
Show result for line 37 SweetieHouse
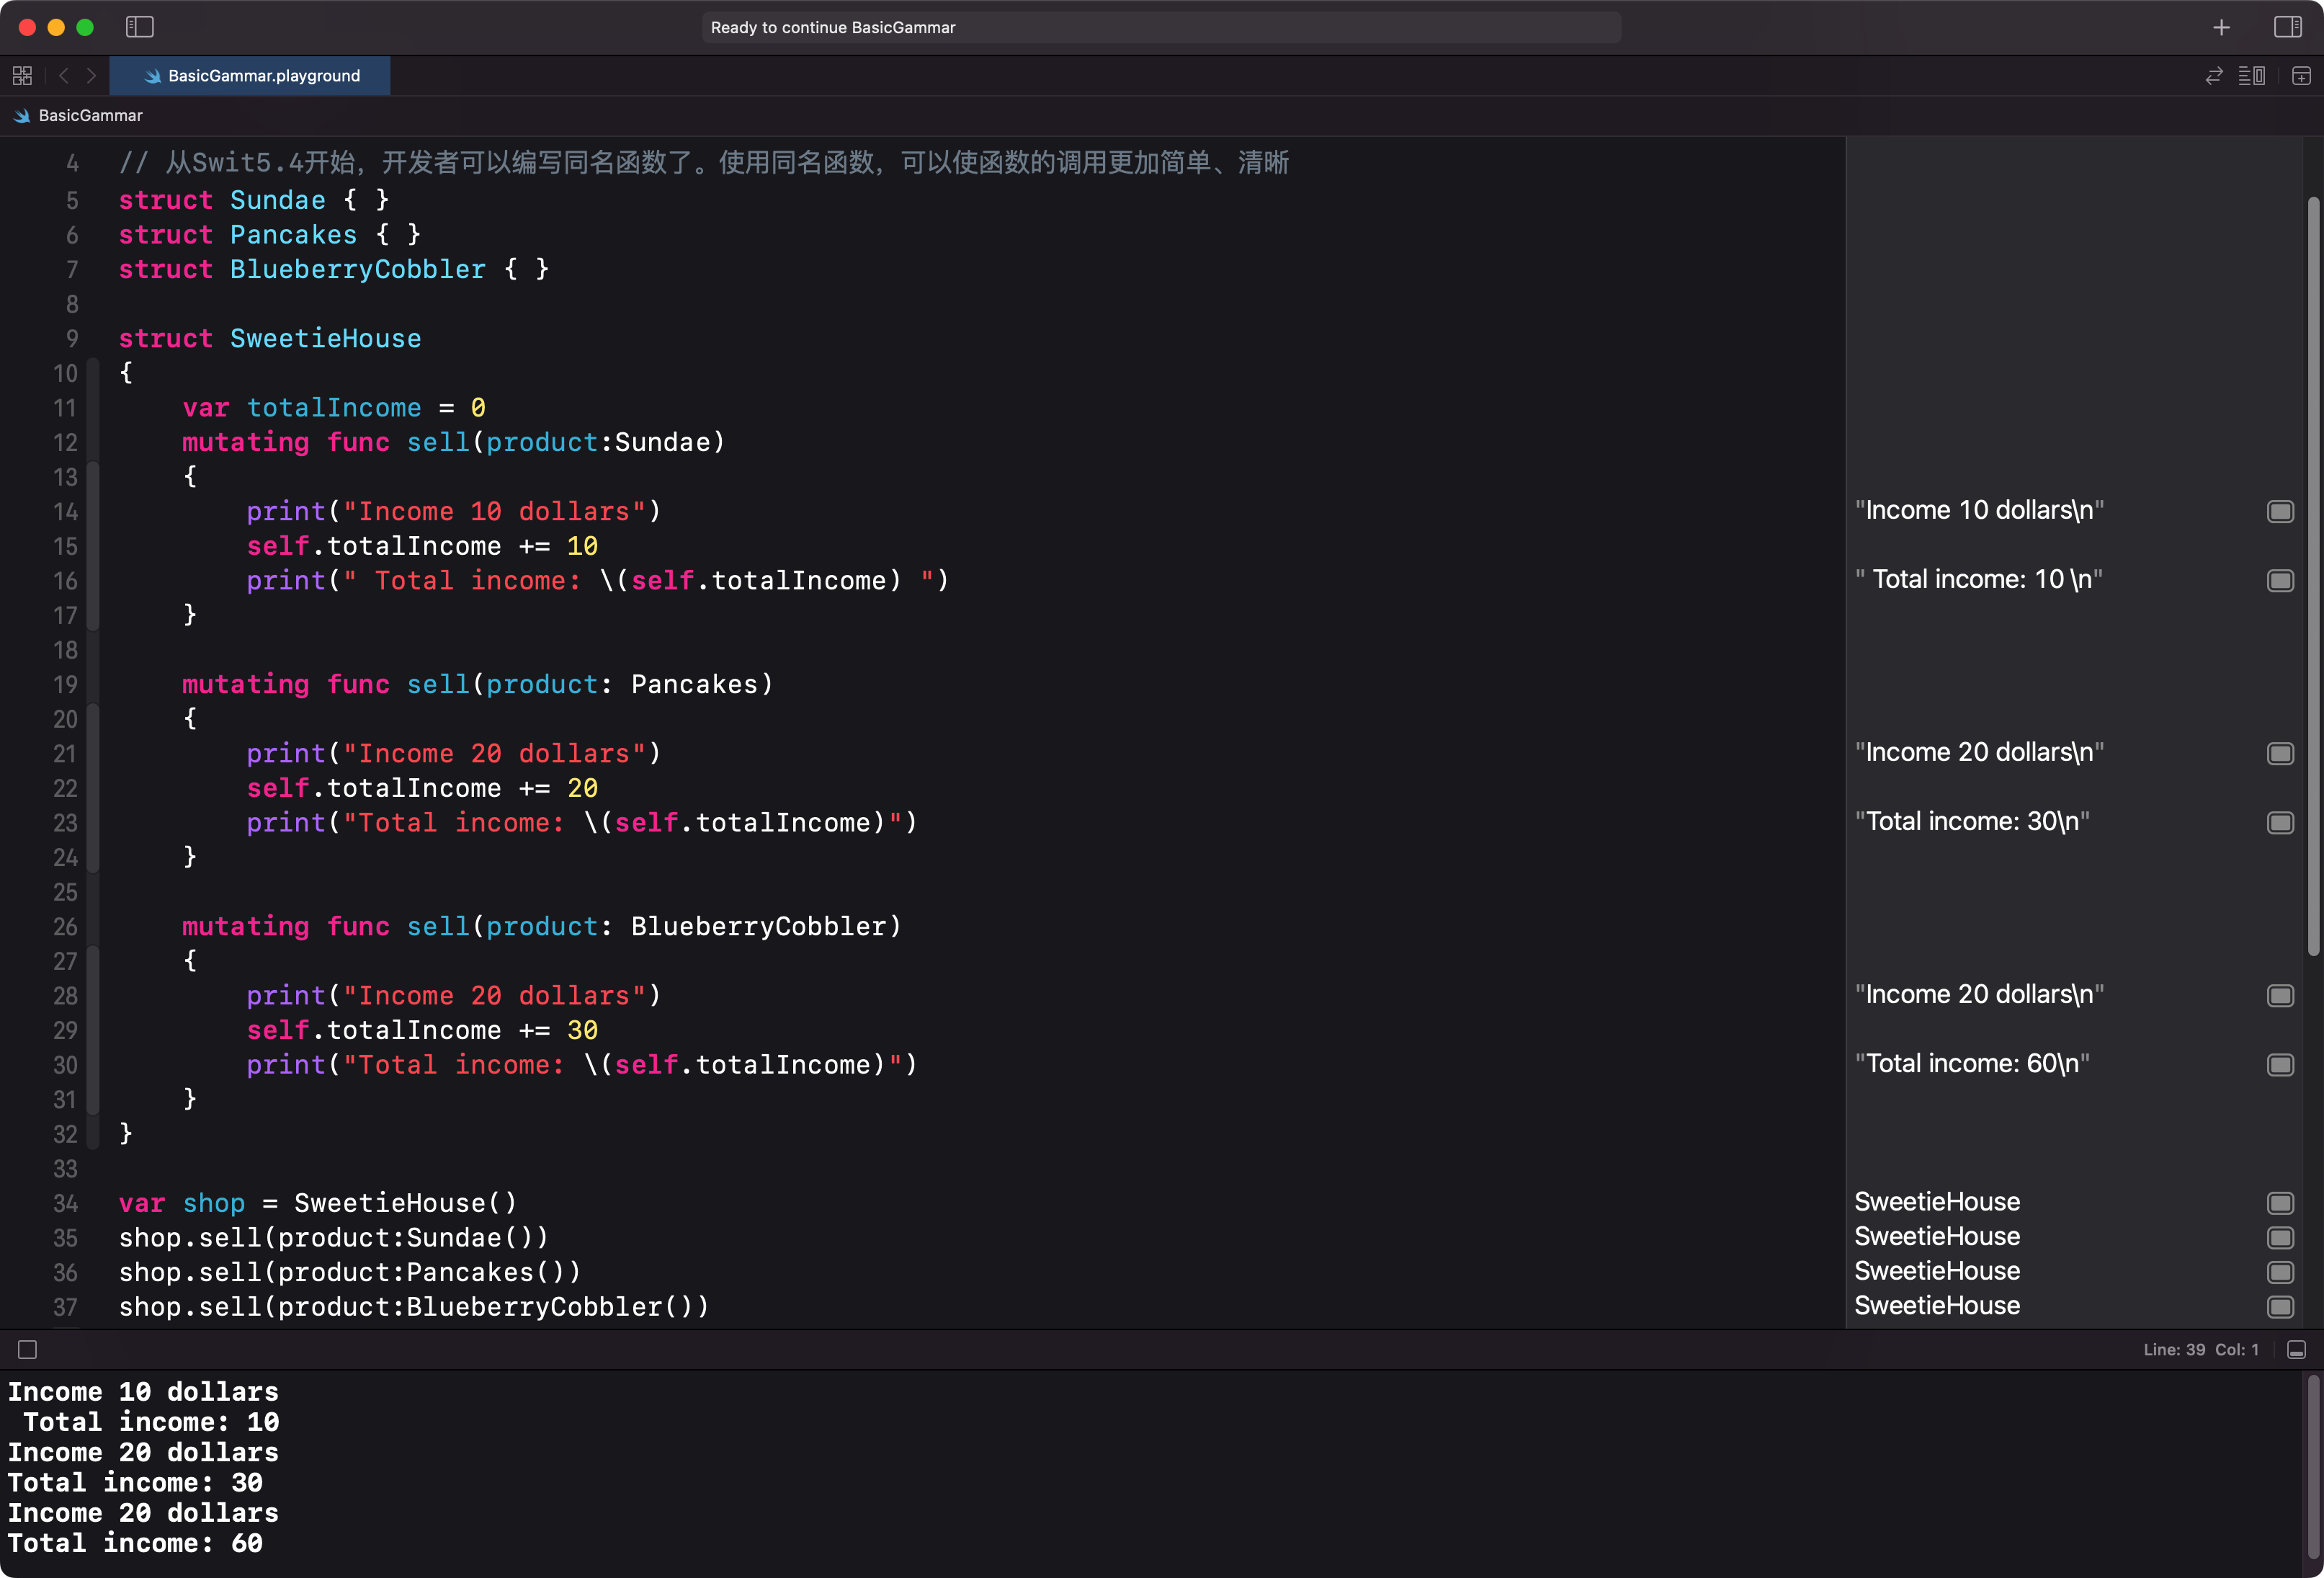tap(2280, 1306)
